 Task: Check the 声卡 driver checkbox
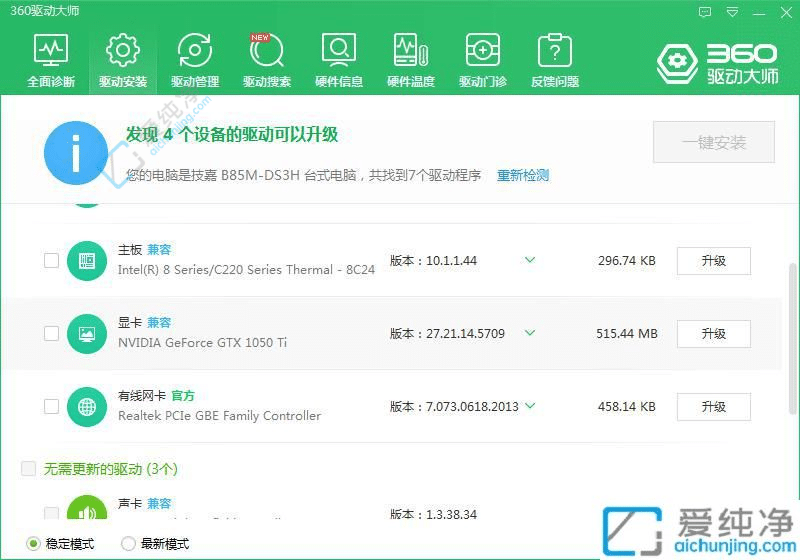tap(52, 513)
